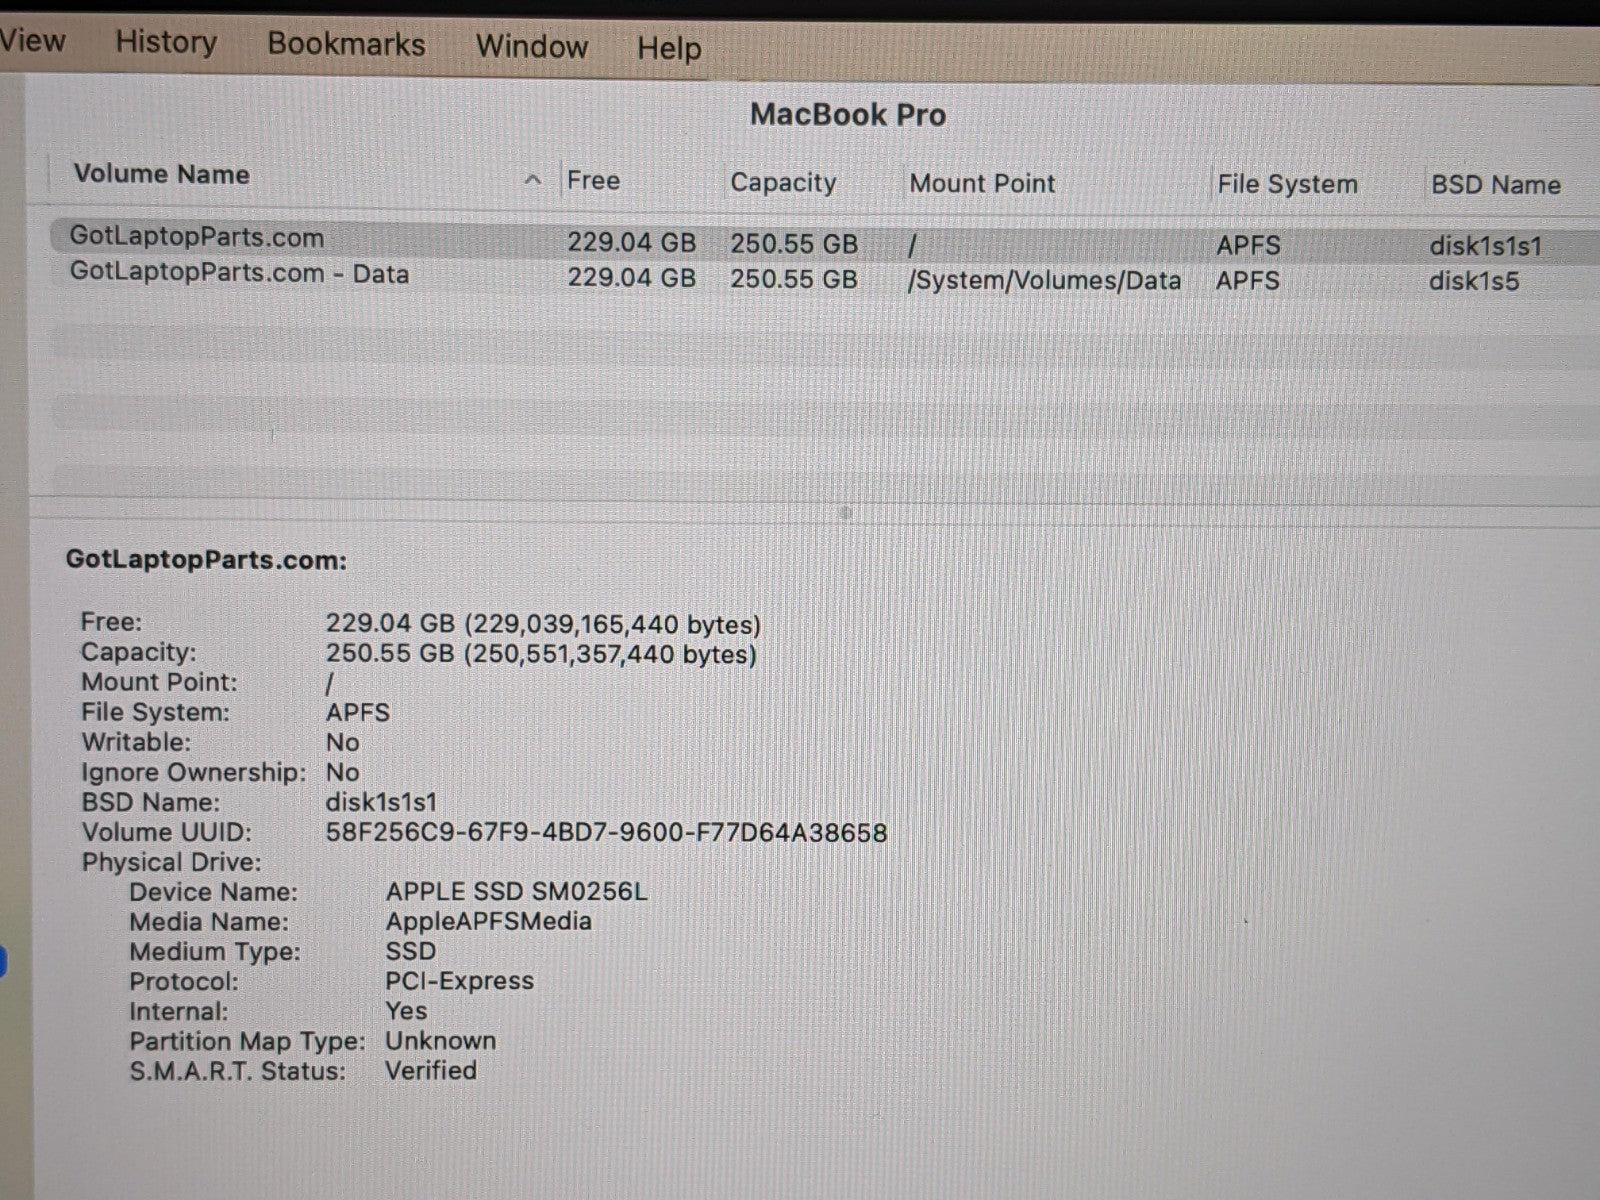The height and width of the screenshot is (1200, 1600).
Task: Sort volumes by the Capacity column header
Action: pos(782,182)
